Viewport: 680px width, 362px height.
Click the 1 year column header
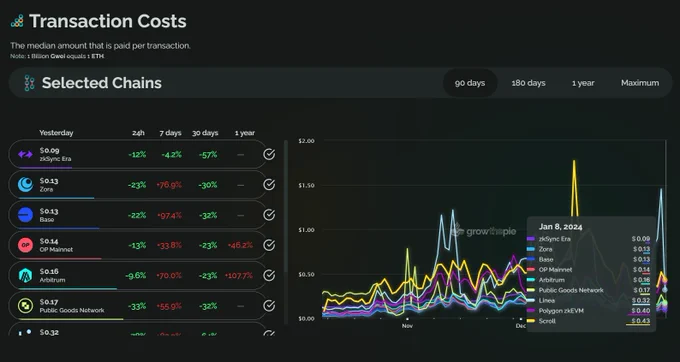click(x=245, y=133)
